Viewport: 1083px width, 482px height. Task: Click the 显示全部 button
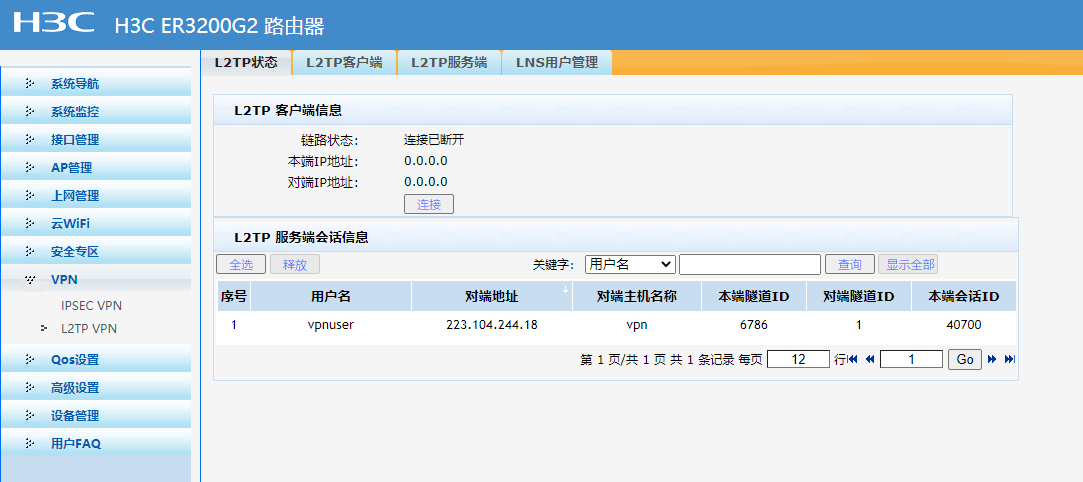tap(908, 264)
